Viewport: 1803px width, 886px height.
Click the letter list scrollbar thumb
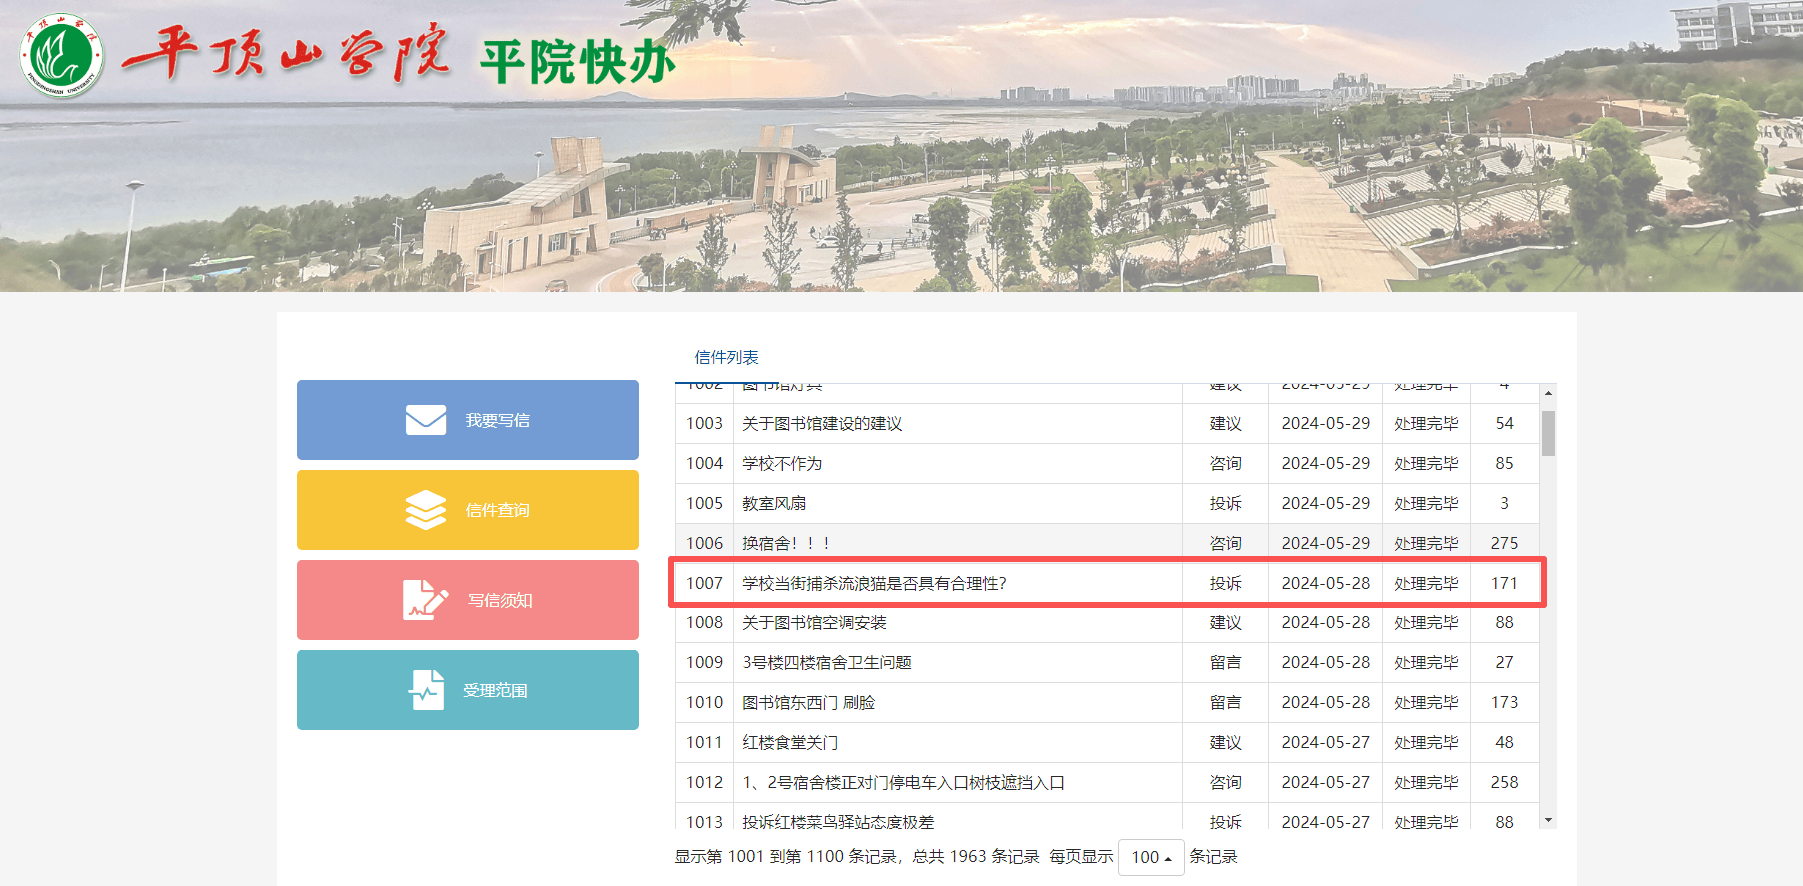1548,433
